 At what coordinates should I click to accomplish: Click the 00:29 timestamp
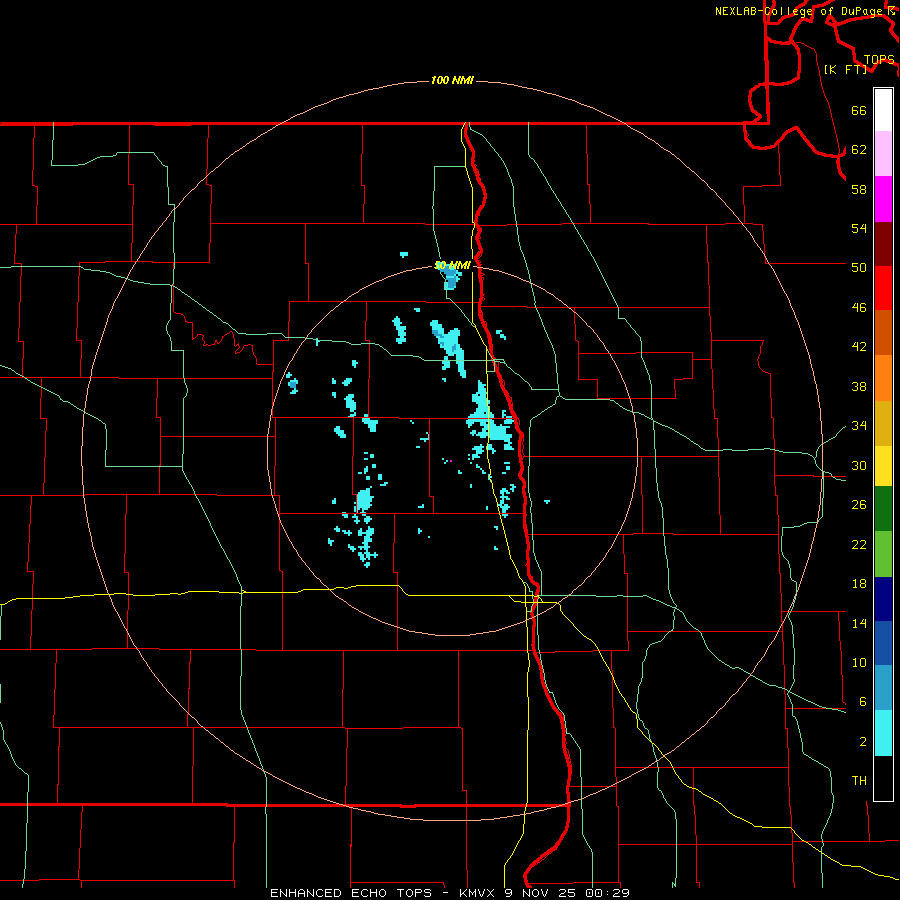(x=607, y=893)
